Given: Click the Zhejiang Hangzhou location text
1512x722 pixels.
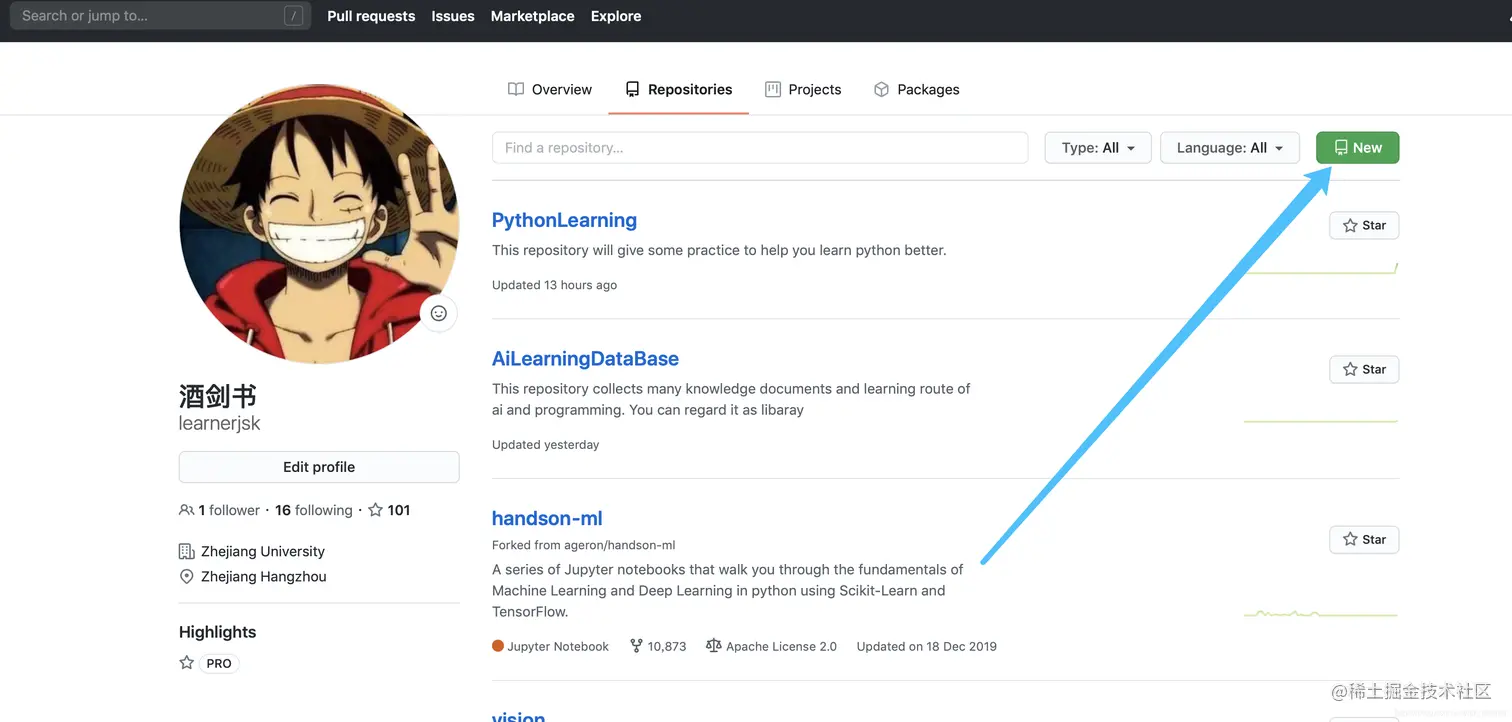Looking at the screenshot, I should click(264, 577).
